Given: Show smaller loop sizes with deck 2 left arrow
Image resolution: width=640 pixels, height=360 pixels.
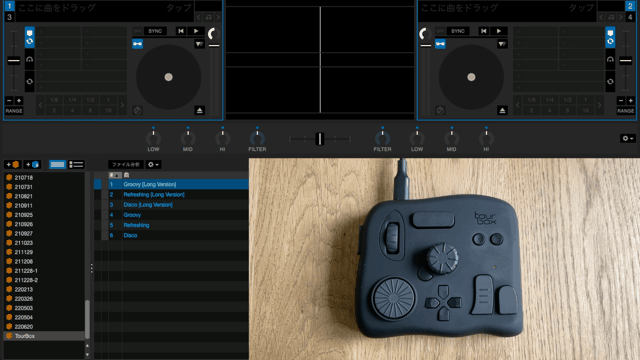Looking at the screenshot, I should click(518, 105).
